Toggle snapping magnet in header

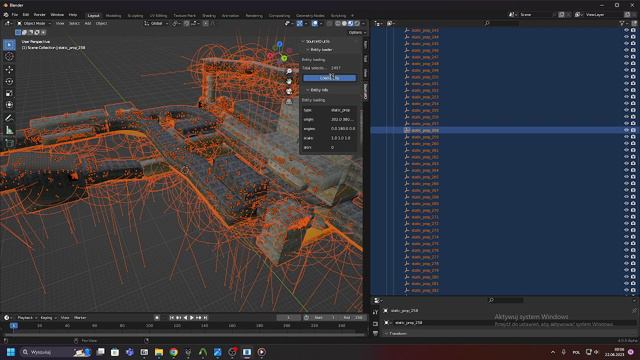pos(187,23)
